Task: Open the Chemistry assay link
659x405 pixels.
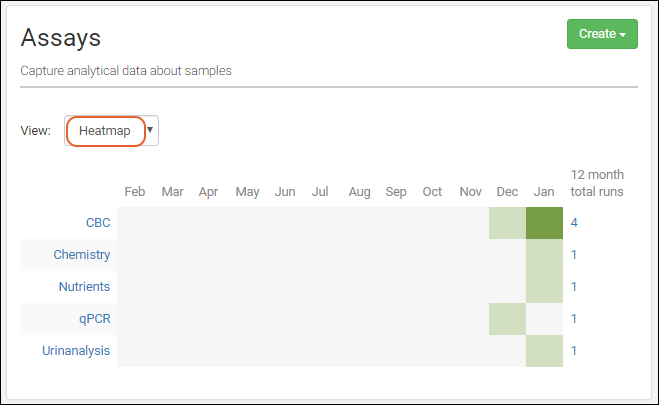Action: click(x=82, y=255)
